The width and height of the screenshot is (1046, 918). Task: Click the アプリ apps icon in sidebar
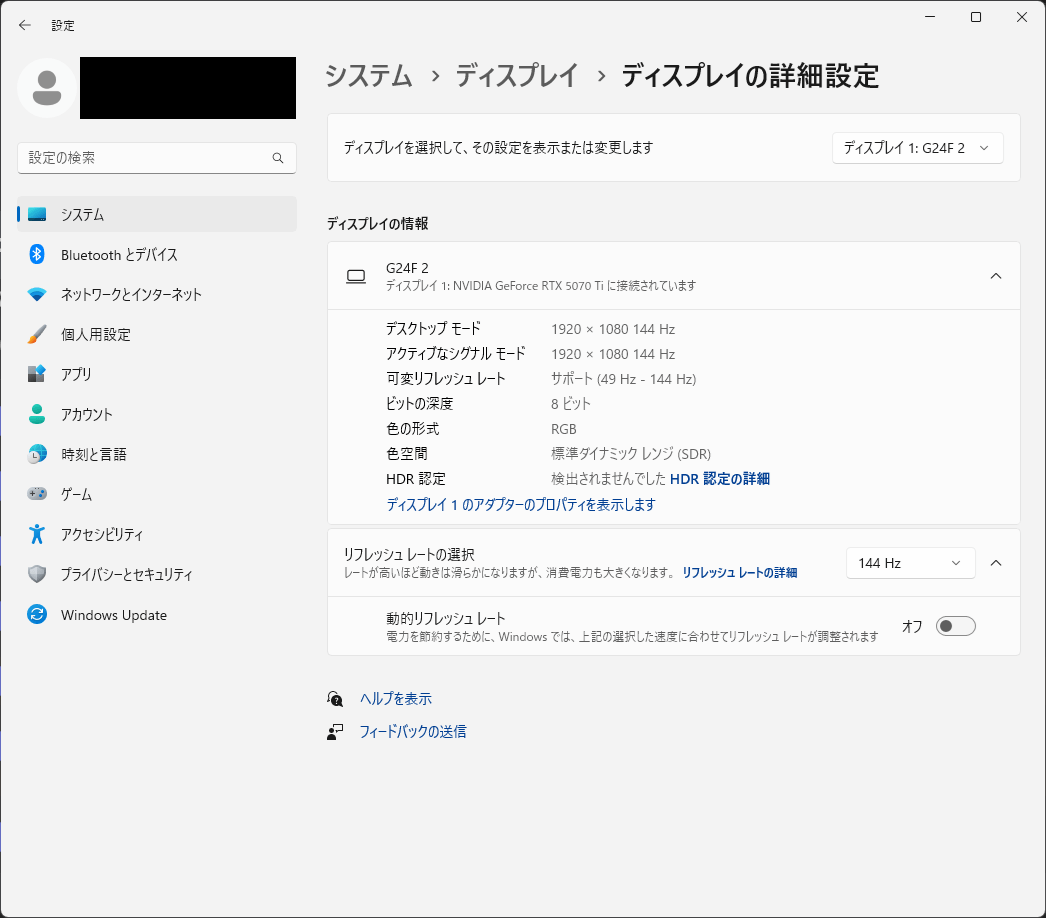tap(37, 374)
